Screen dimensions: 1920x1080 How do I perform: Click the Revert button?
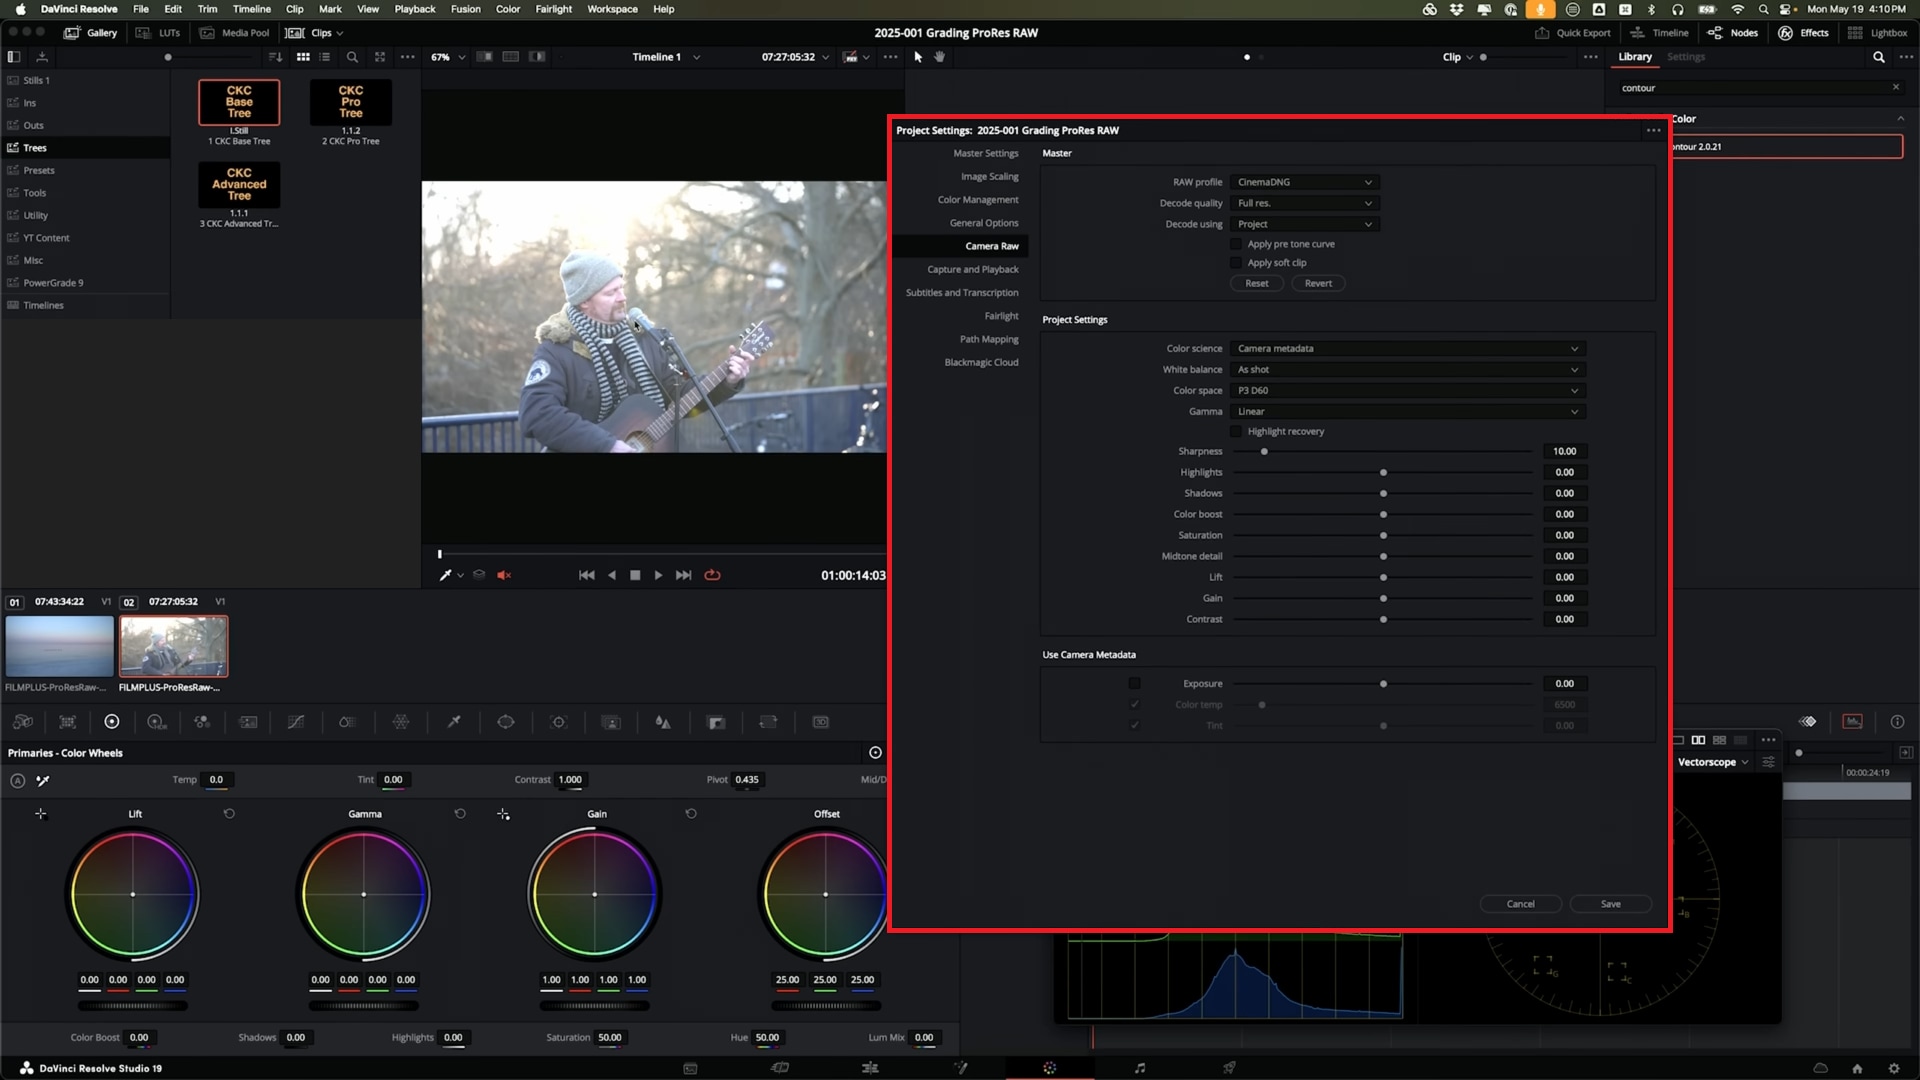click(1318, 284)
